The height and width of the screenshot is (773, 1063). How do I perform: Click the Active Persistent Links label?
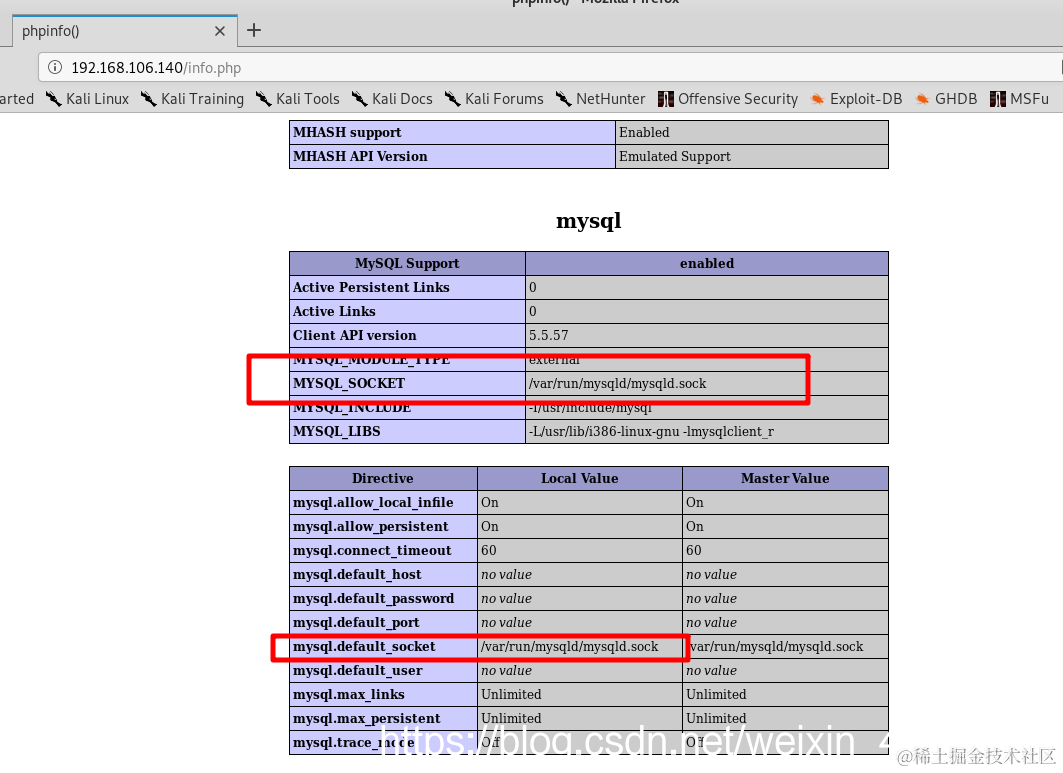click(371, 288)
